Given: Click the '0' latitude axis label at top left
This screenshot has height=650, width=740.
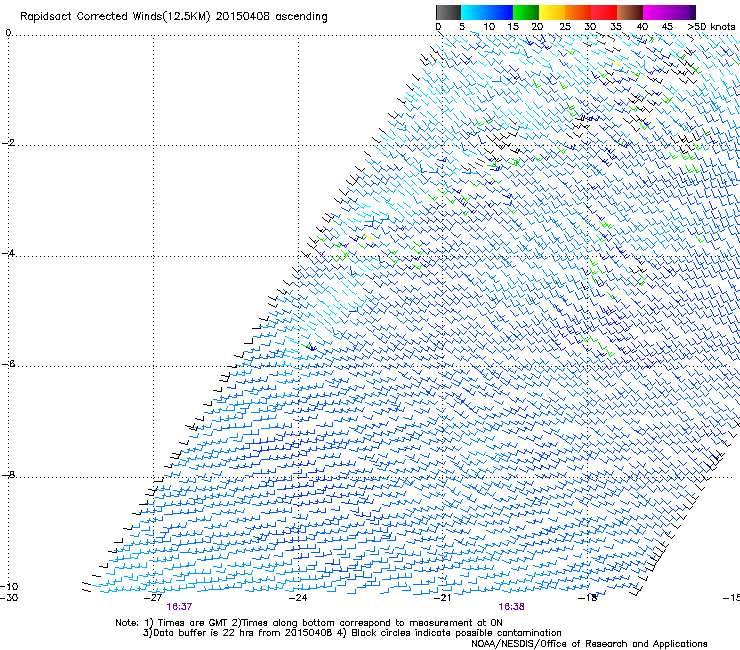Looking at the screenshot, I should coord(8,33).
